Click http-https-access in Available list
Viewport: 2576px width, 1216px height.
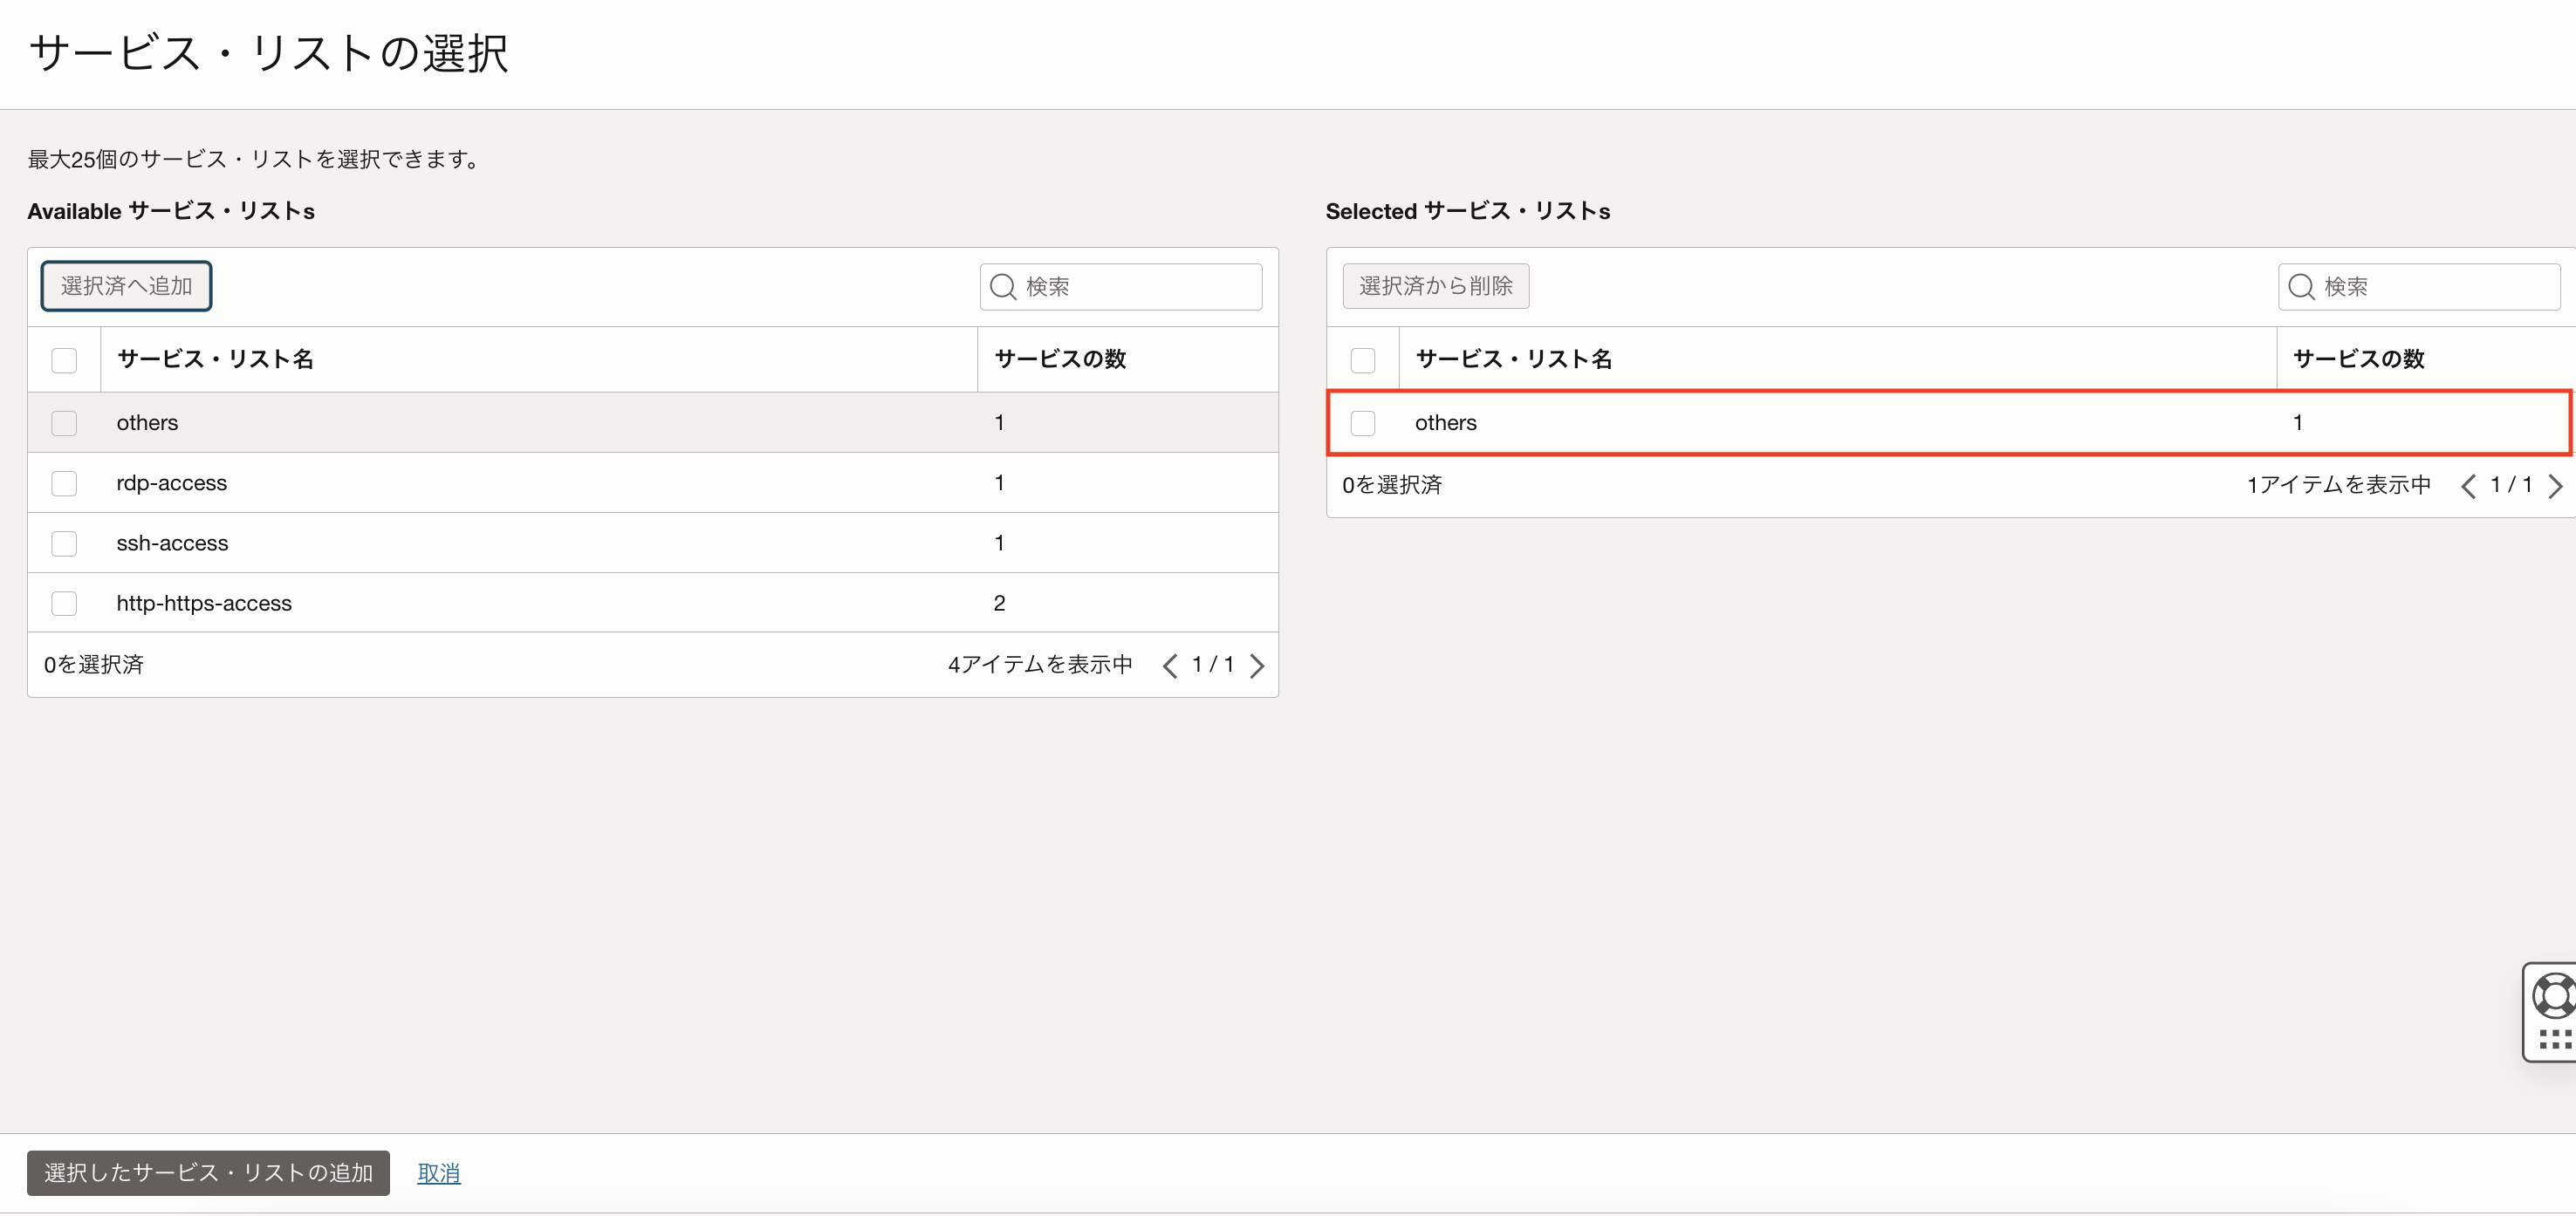click(204, 603)
